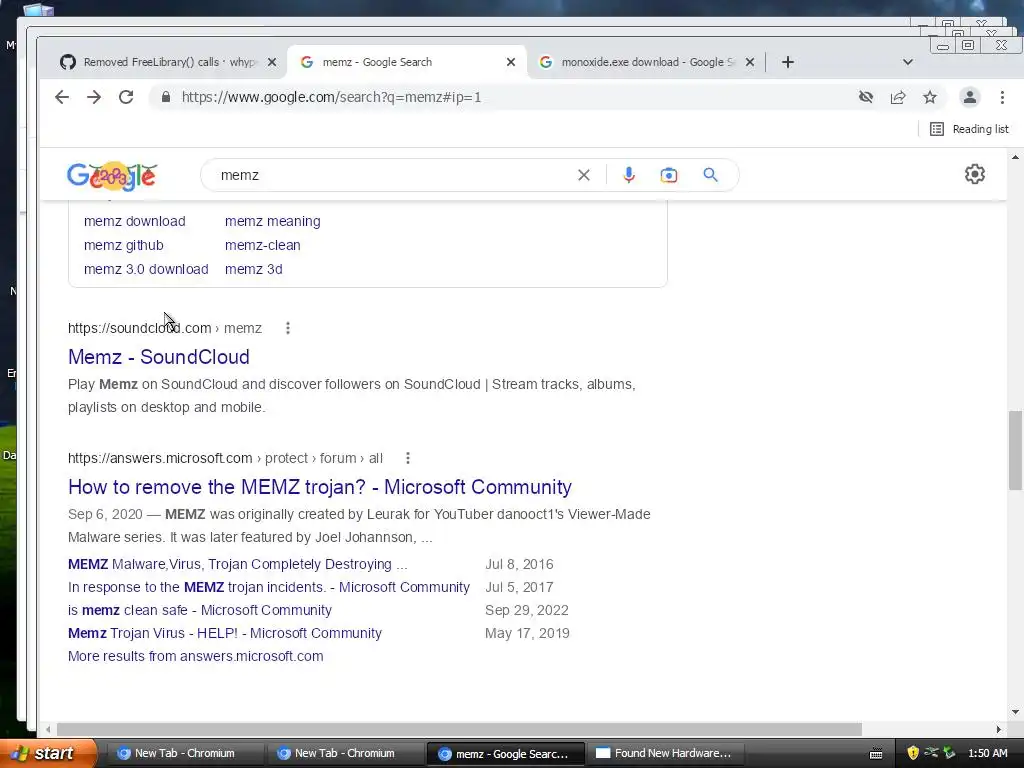Open the Windows Start menu
The height and width of the screenshot is (768, 1024).
[x=47, y=753]
